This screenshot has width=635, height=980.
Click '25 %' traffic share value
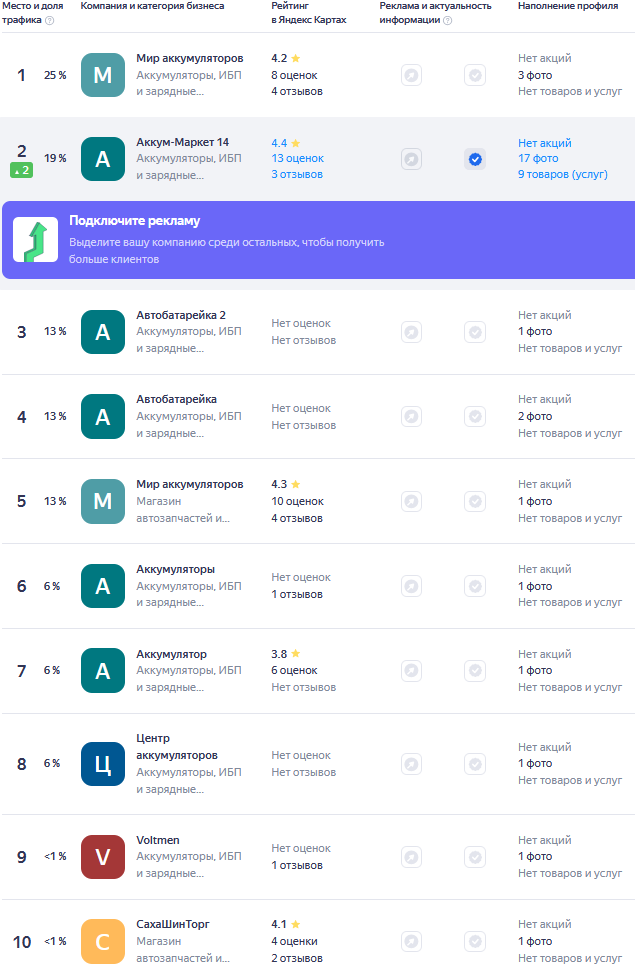[55, 75]
